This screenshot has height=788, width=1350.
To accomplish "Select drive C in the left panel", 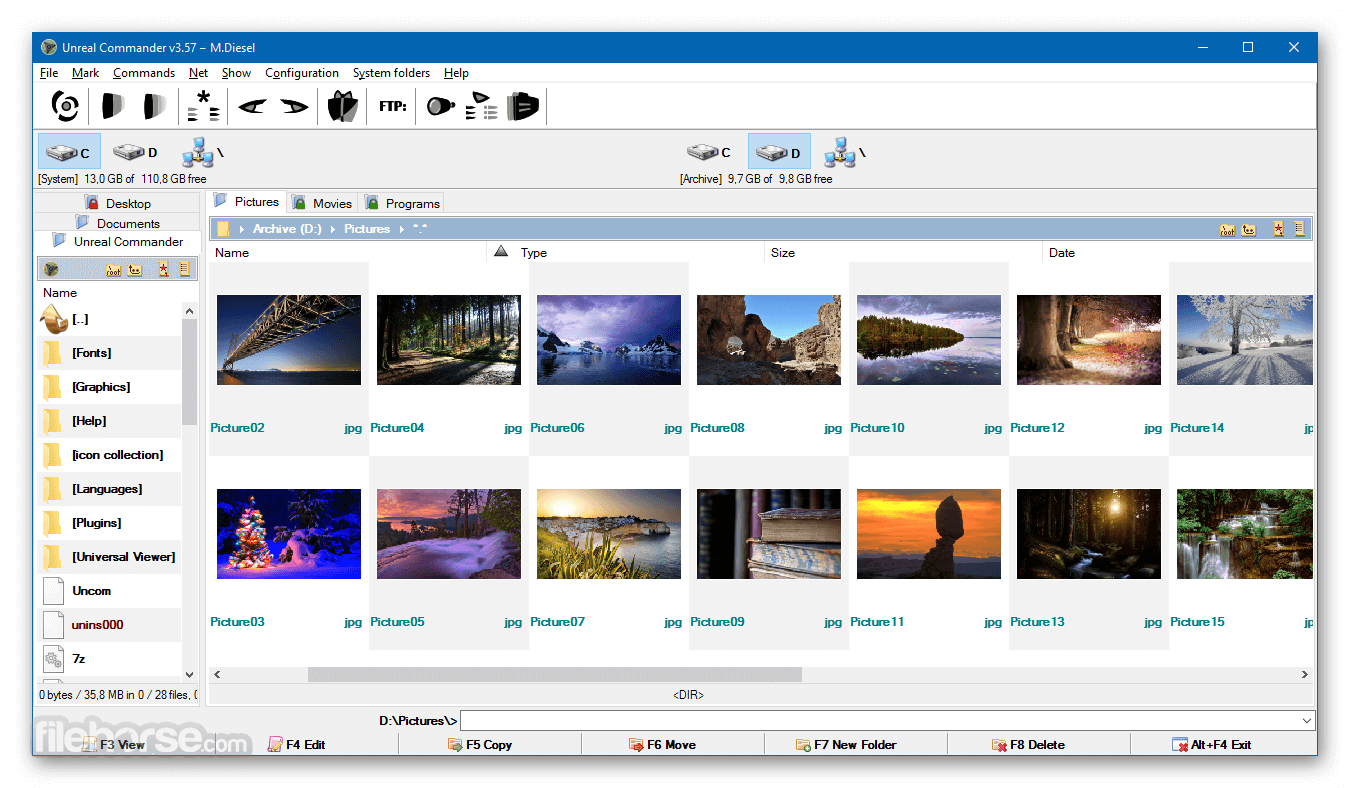I will click(x=70, y=152).
